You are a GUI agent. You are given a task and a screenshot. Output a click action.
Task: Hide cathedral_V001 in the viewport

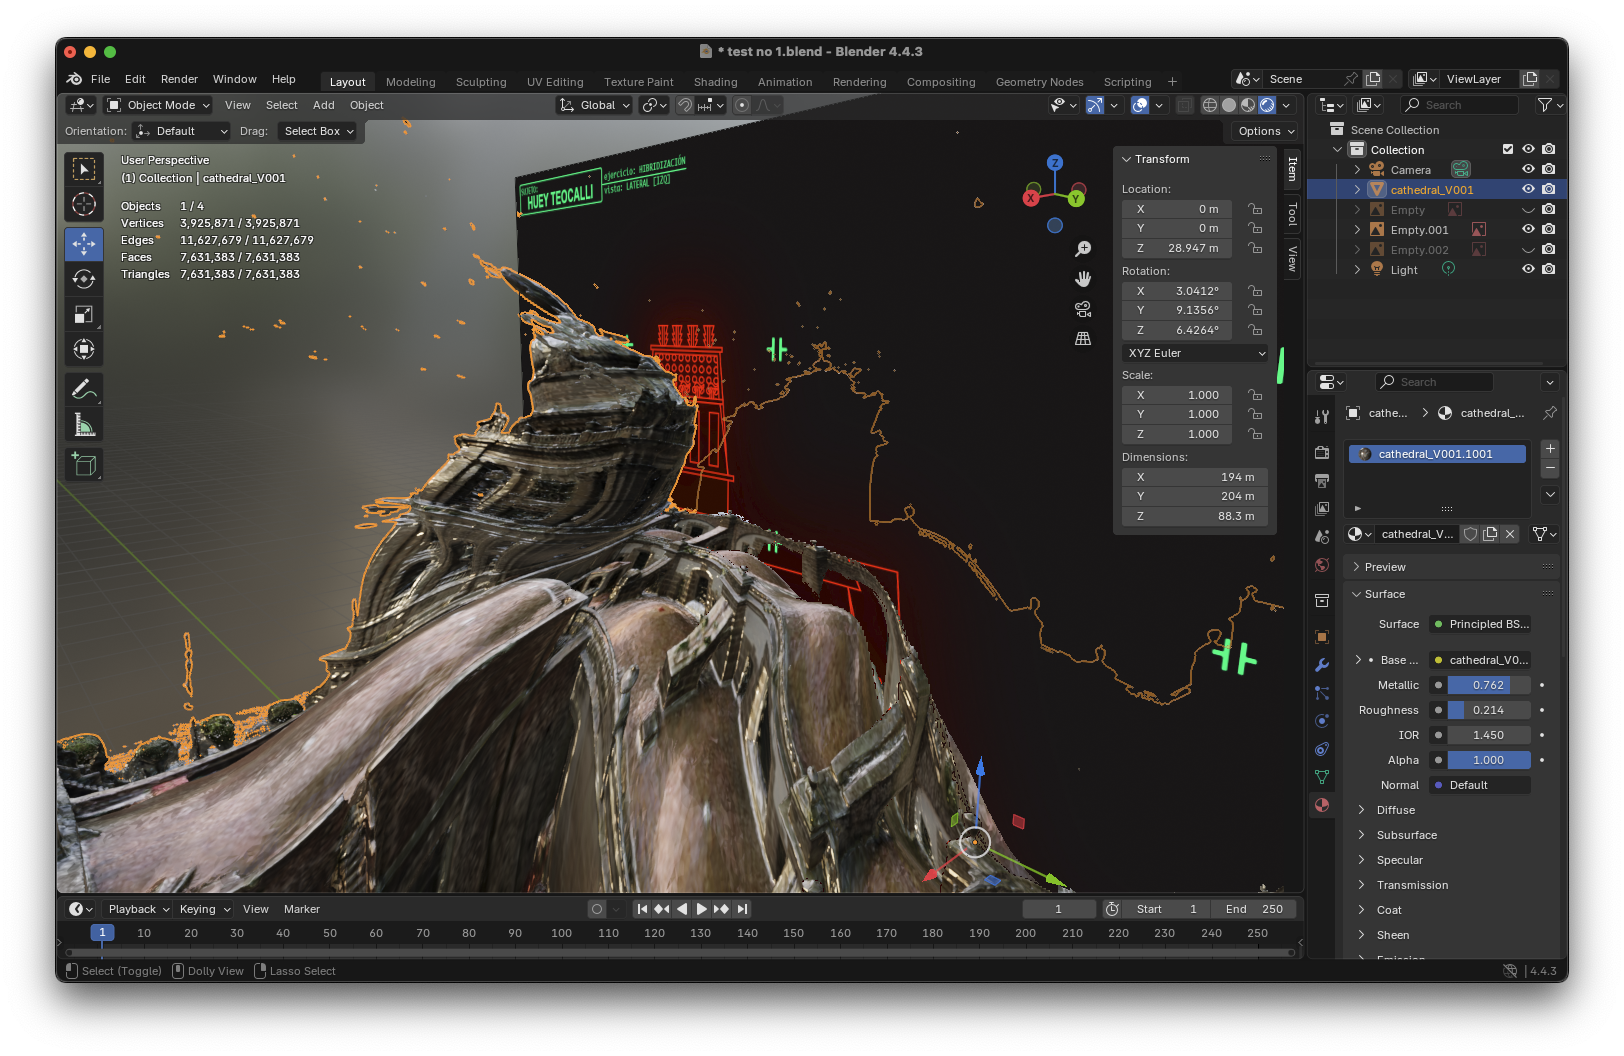[1528, 189]
